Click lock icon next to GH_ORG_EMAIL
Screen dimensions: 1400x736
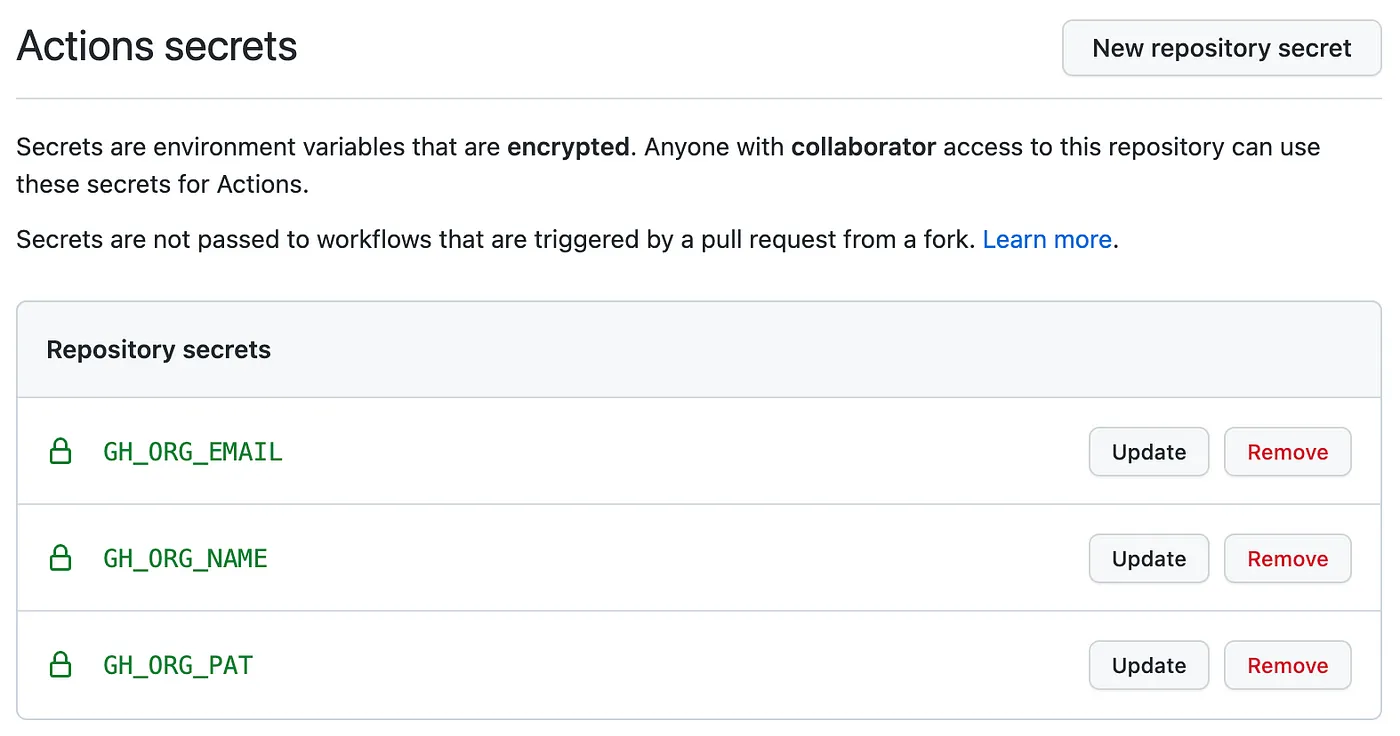tap(61, 452)
